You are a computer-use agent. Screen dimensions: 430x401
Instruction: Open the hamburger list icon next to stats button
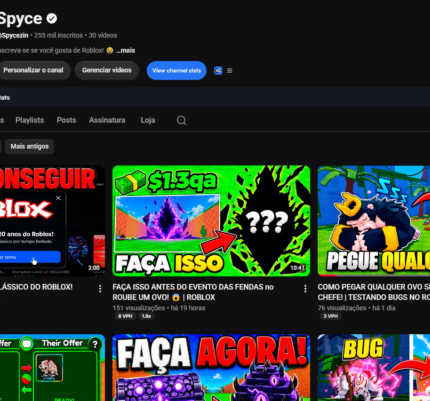(230, 71)
